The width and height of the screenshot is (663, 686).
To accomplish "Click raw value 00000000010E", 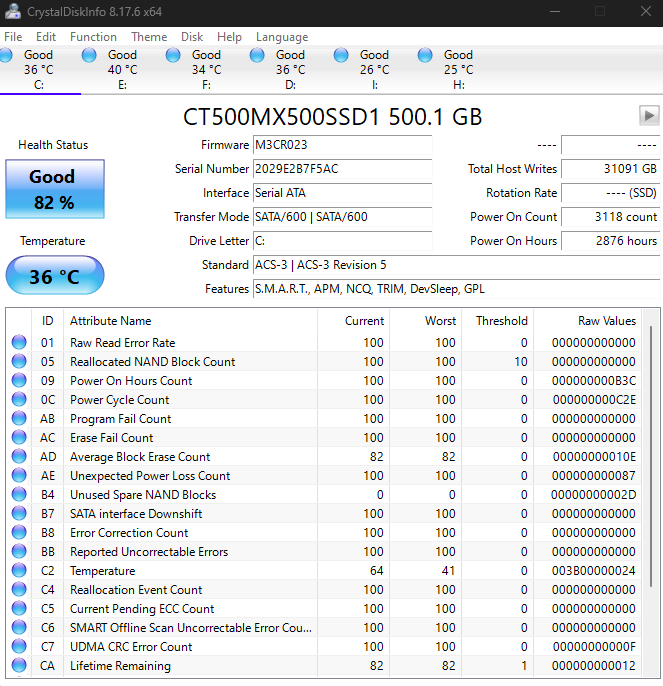I will point(594,457).
